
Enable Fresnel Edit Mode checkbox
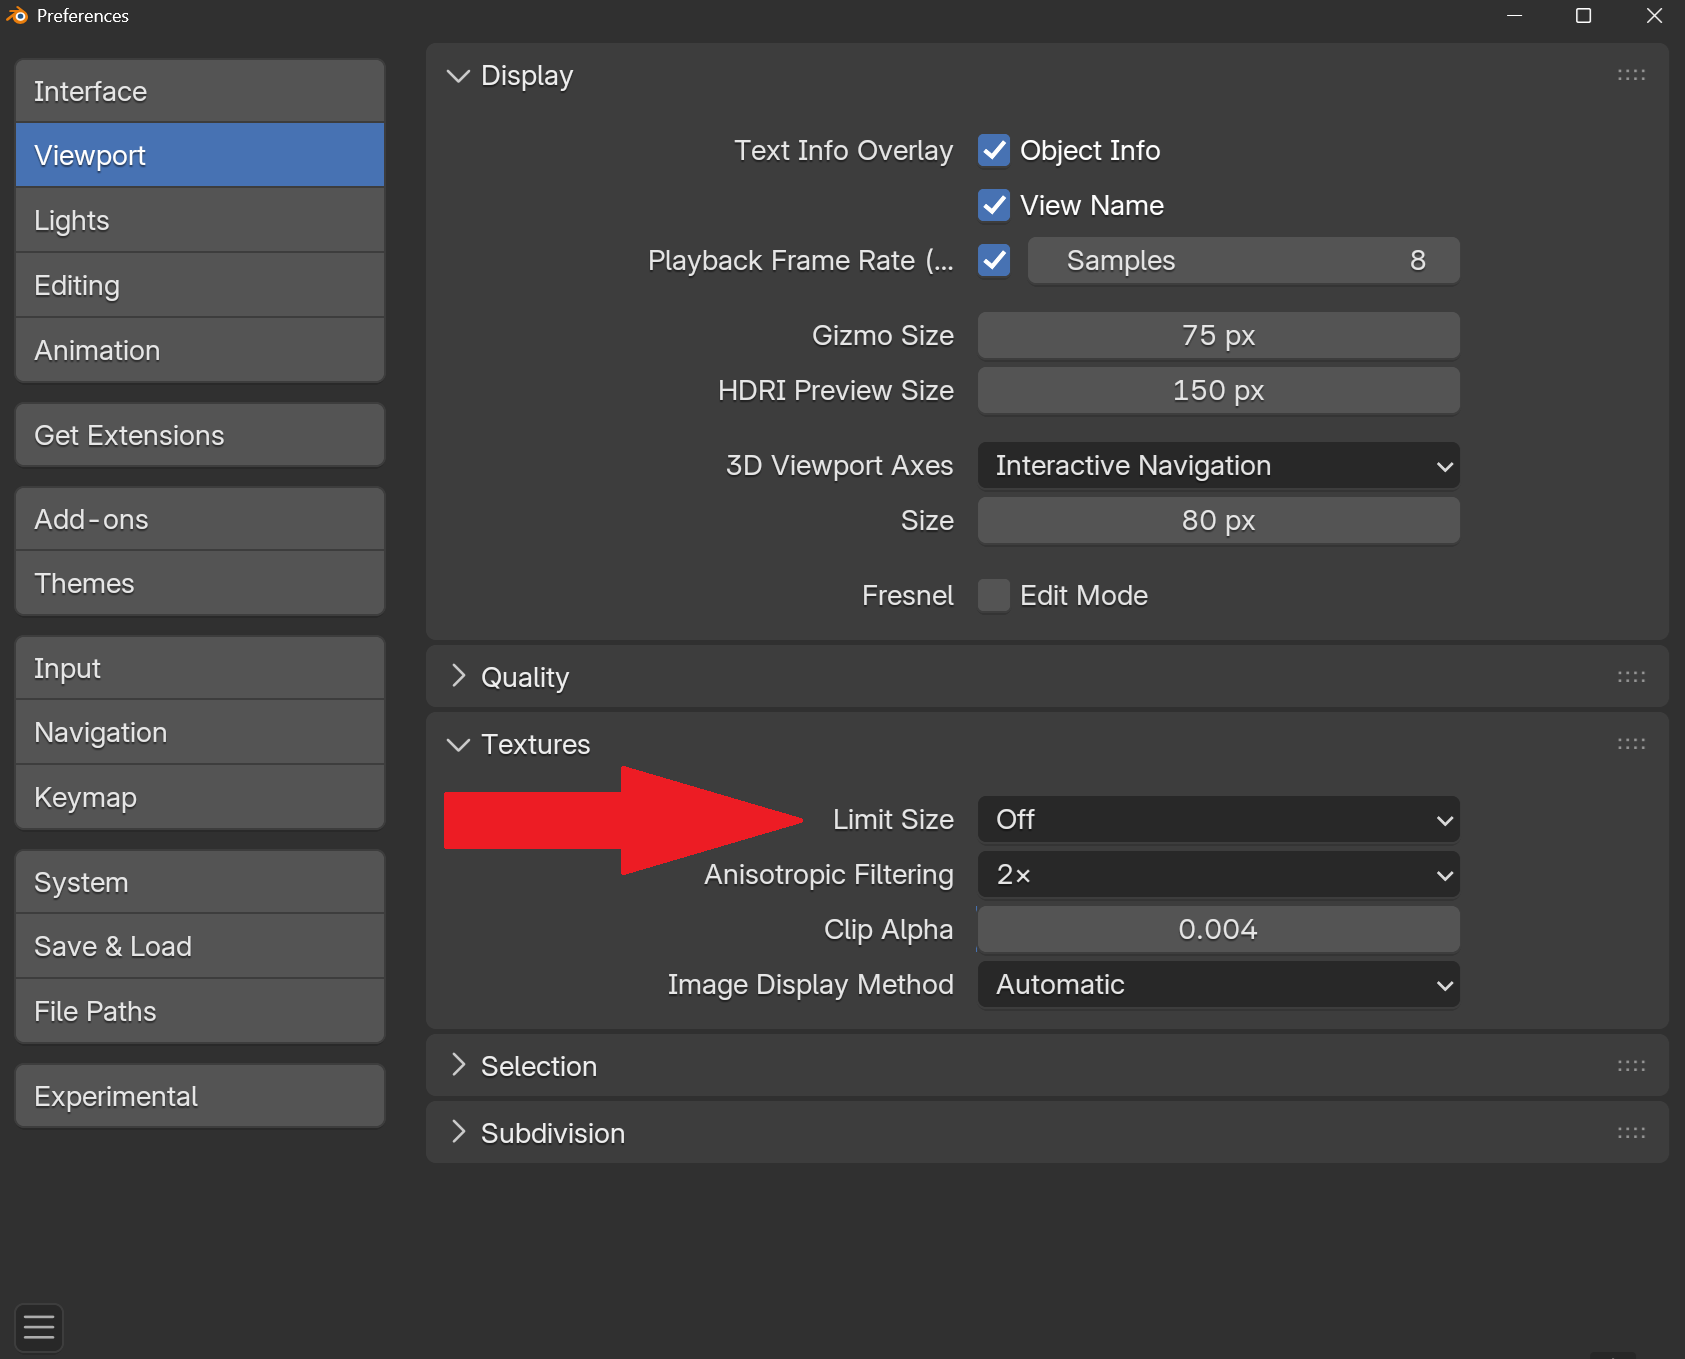[x=994, y=595]
